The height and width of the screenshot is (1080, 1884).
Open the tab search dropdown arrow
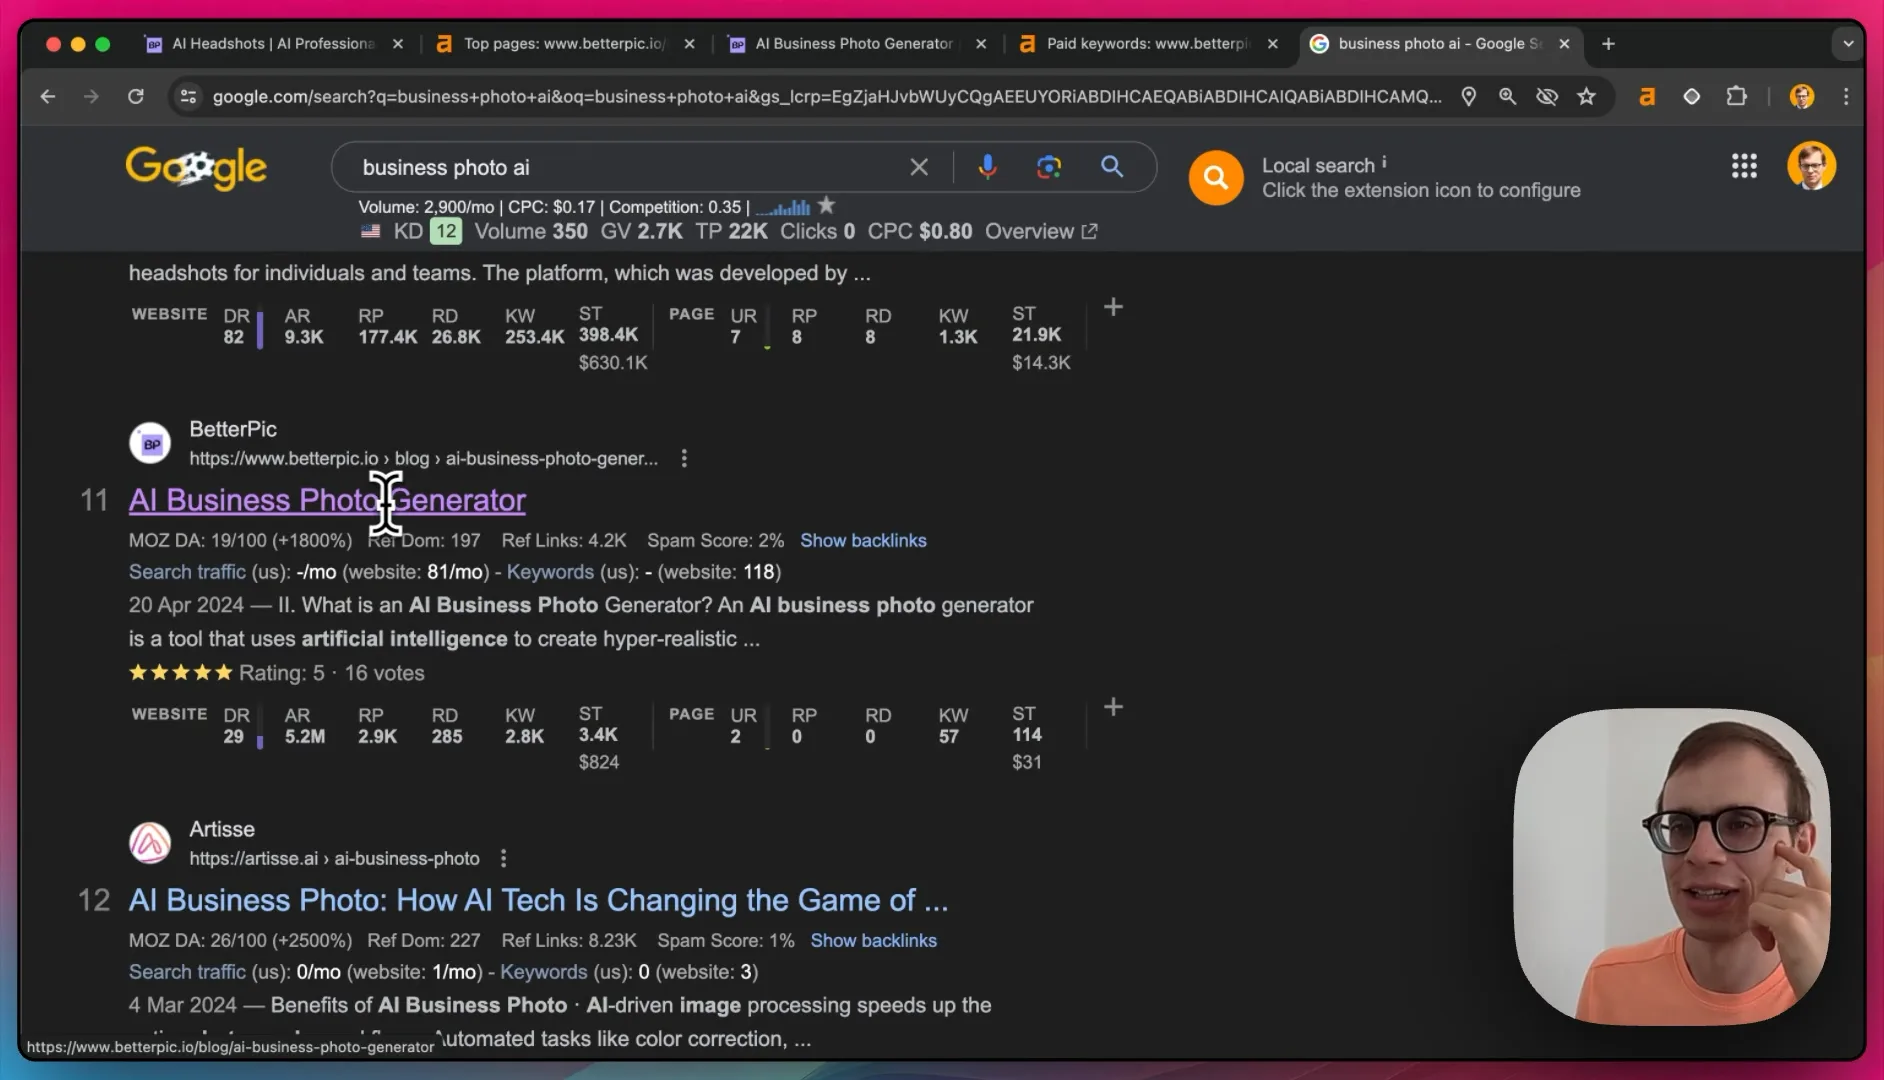click(x=1847, y=44)
